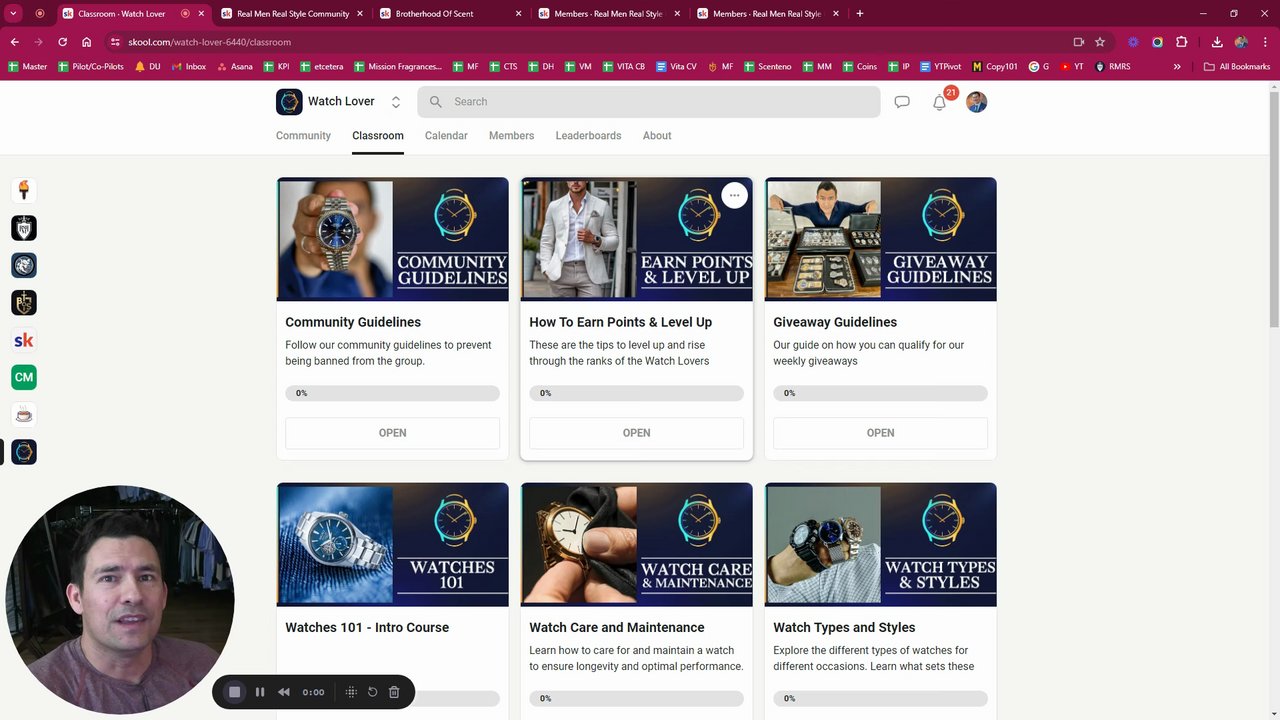
Task: Open the RMRS bookmark
Action: point(1113,67)
